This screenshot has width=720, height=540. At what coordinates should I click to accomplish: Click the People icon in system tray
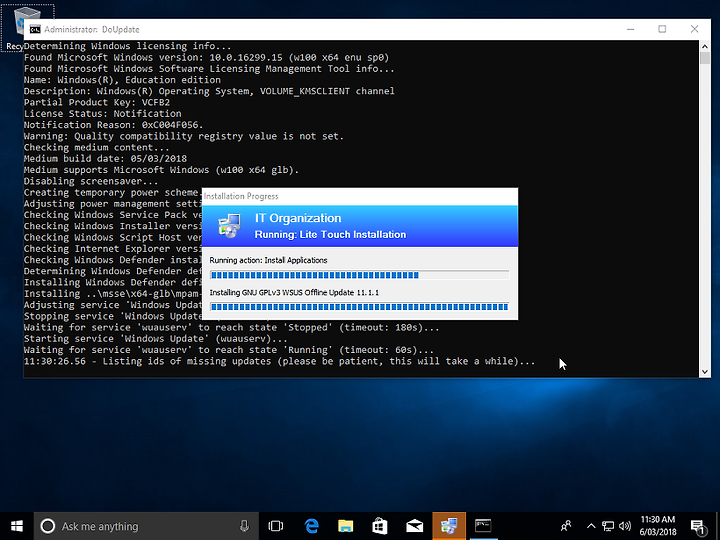tap(566, 526)
